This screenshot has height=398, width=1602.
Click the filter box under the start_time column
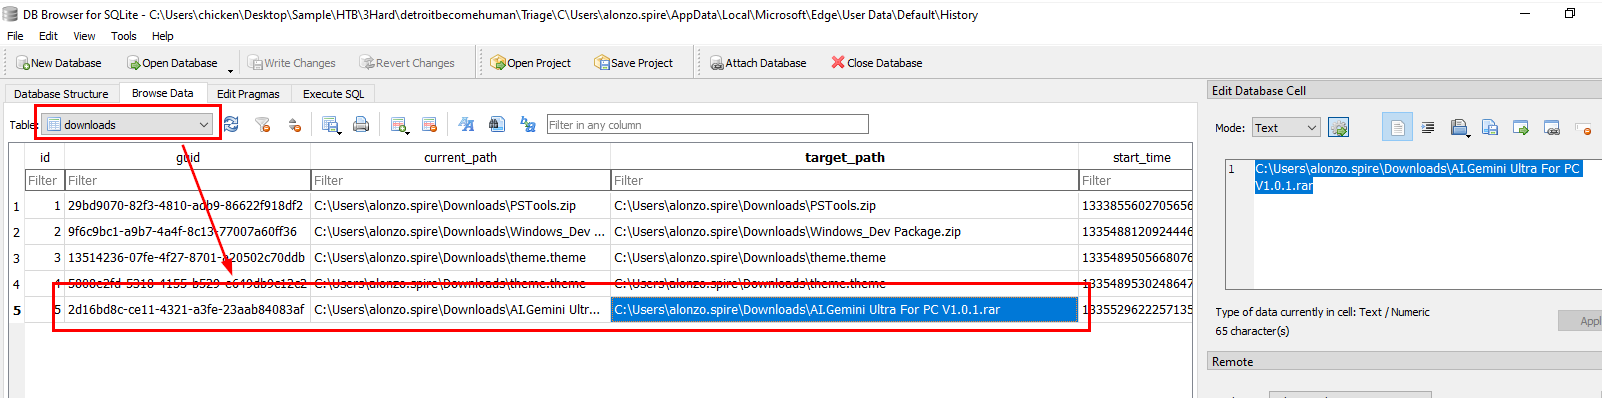(x=1136, y=181)
